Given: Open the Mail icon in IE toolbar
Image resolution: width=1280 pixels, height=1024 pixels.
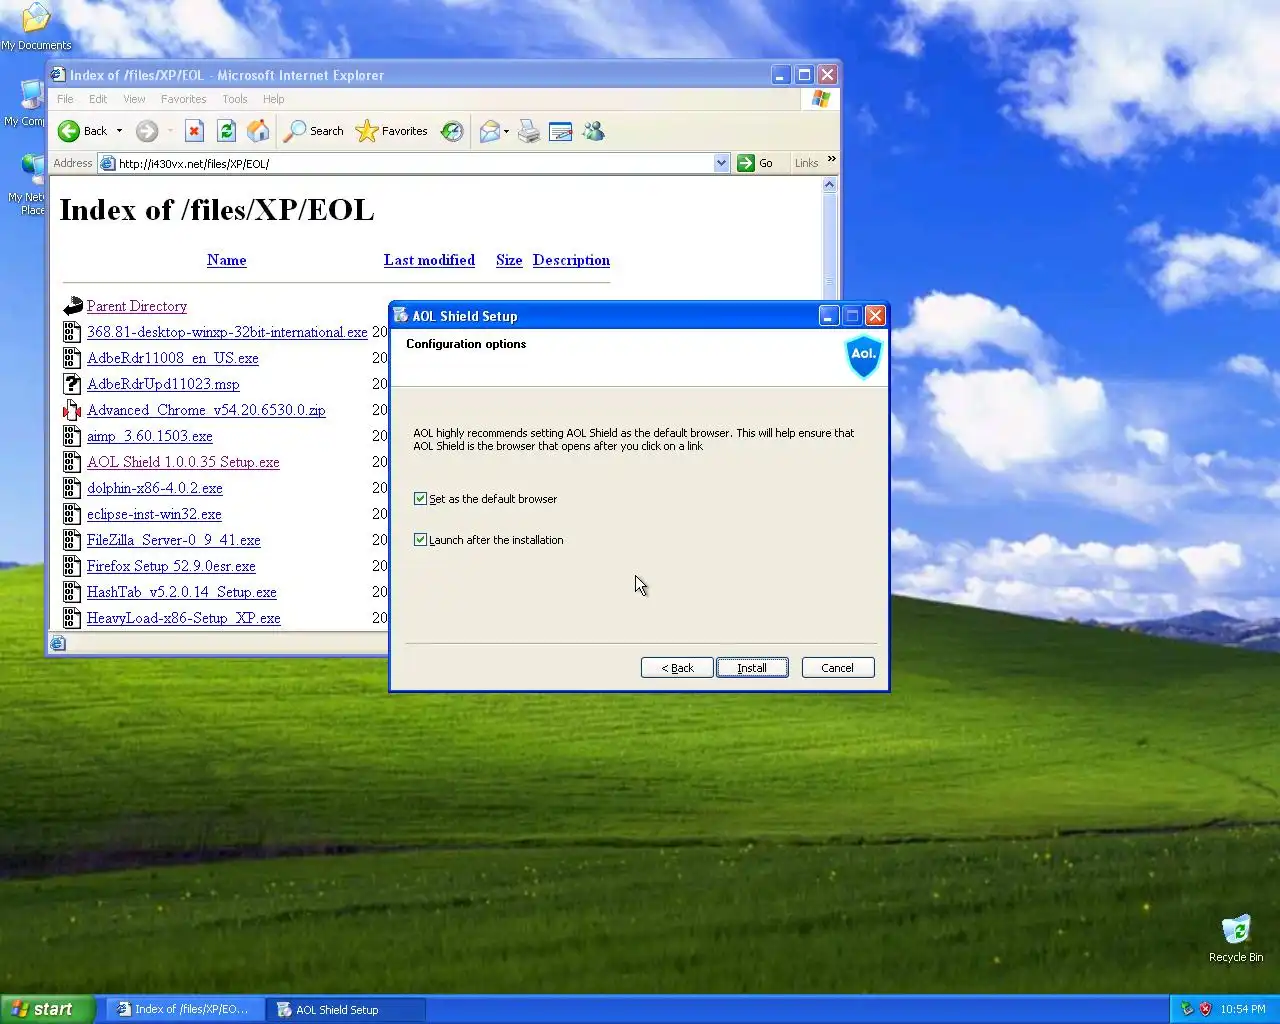Looking at the screenshot, I should click(489, 131).
